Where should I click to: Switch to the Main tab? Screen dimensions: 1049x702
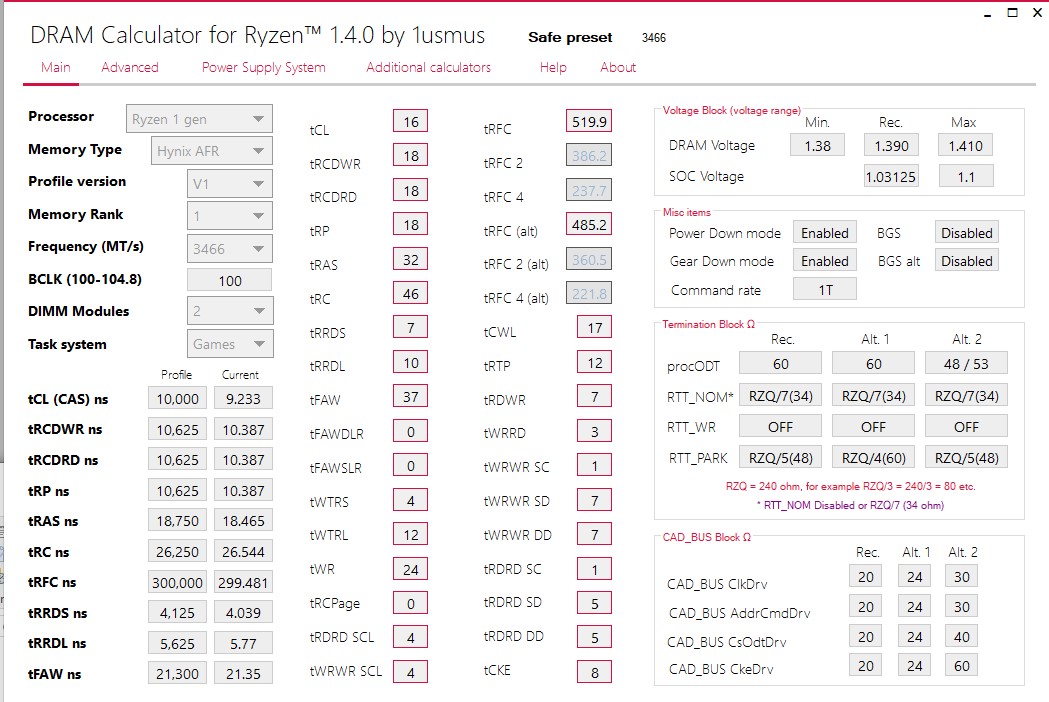56,68
